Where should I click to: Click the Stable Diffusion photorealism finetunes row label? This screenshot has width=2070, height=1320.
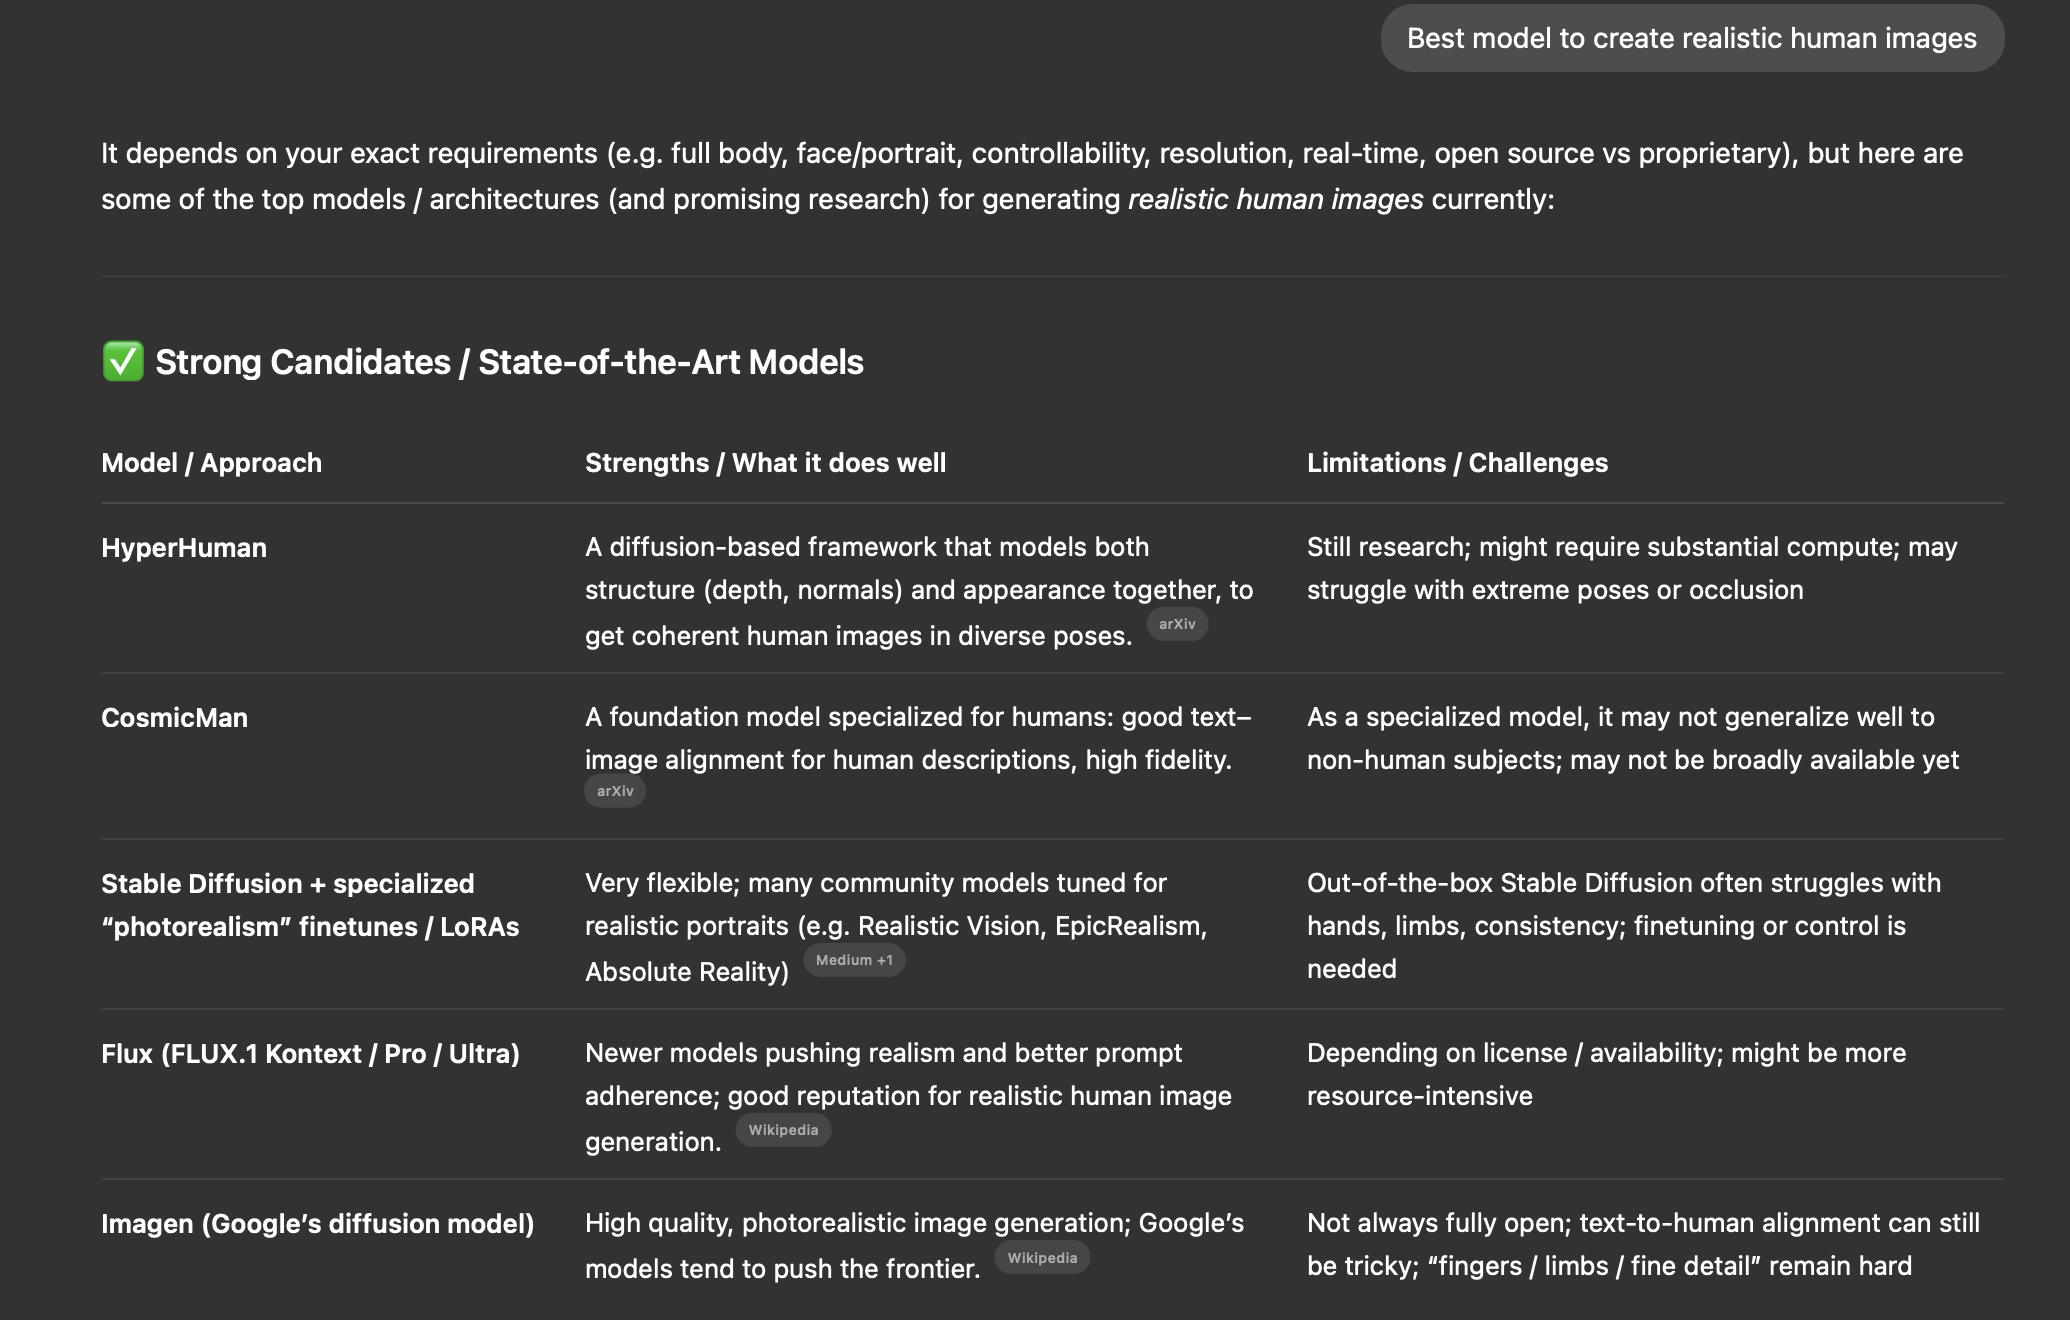310,905
